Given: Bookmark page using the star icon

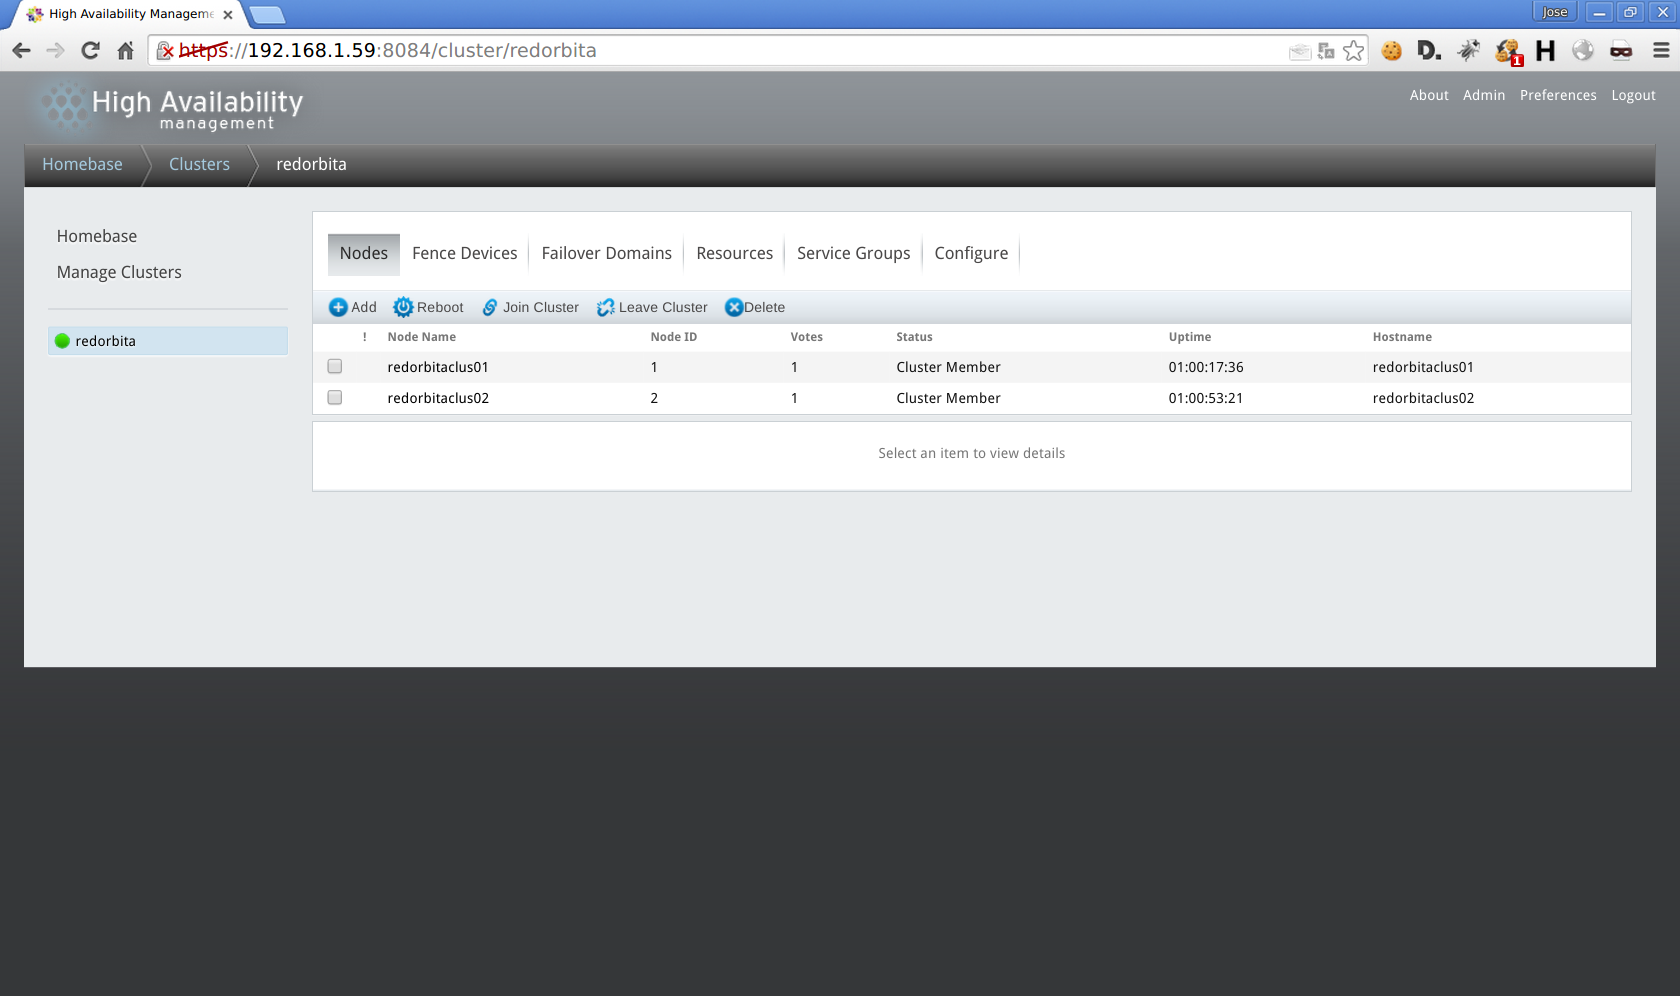Looking at the screenshot, I should [x=1353, y=51].
